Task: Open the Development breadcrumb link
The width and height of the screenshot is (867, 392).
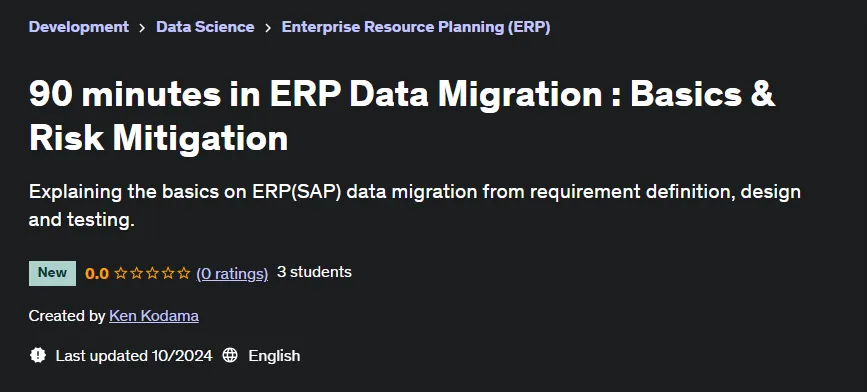Action: click(x=79, y=27)
